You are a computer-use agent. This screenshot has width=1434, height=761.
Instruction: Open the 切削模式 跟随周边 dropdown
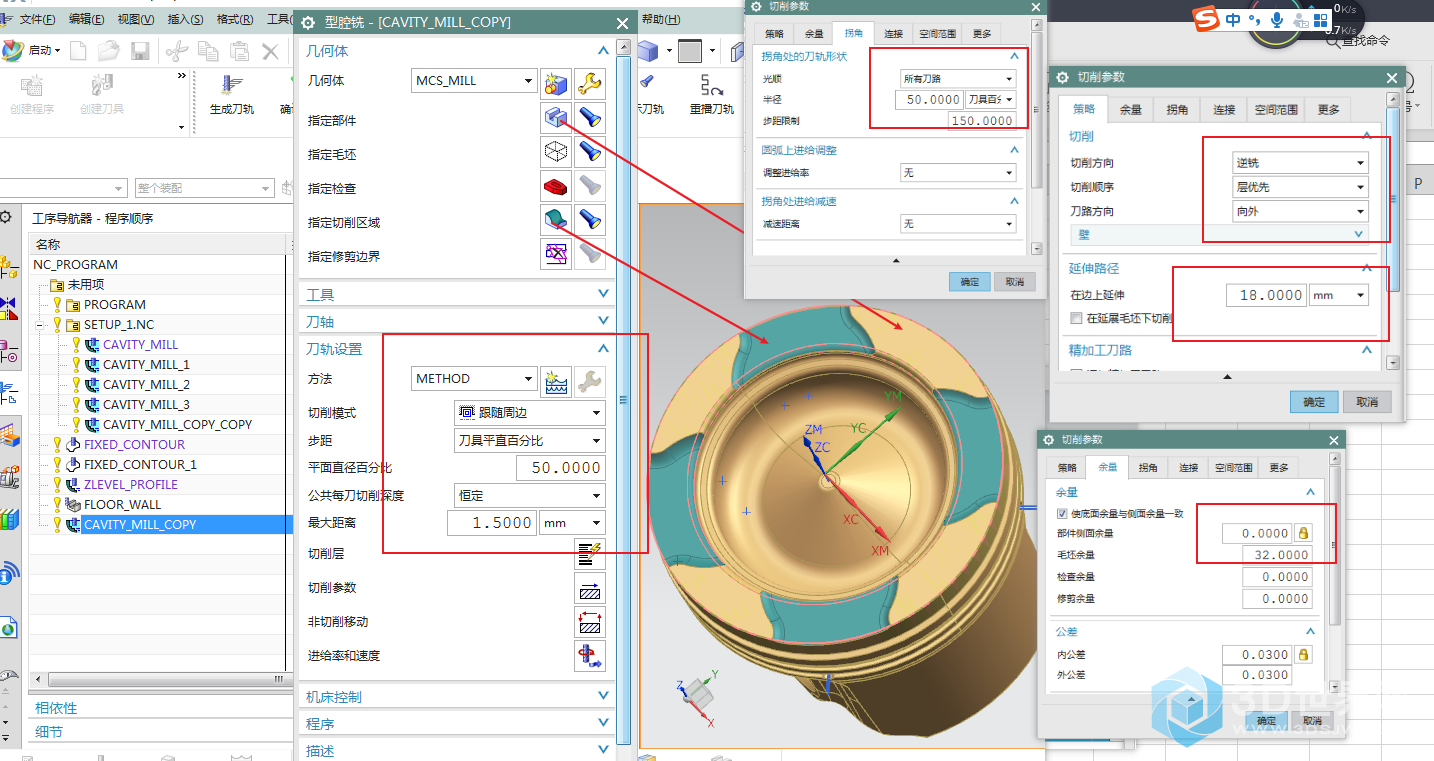click(529, 413)
